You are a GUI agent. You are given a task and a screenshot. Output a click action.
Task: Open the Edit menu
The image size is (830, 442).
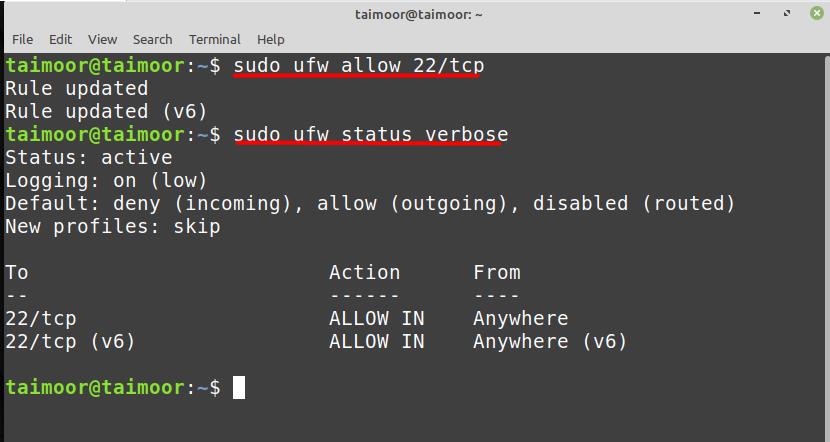pos(60,39)
